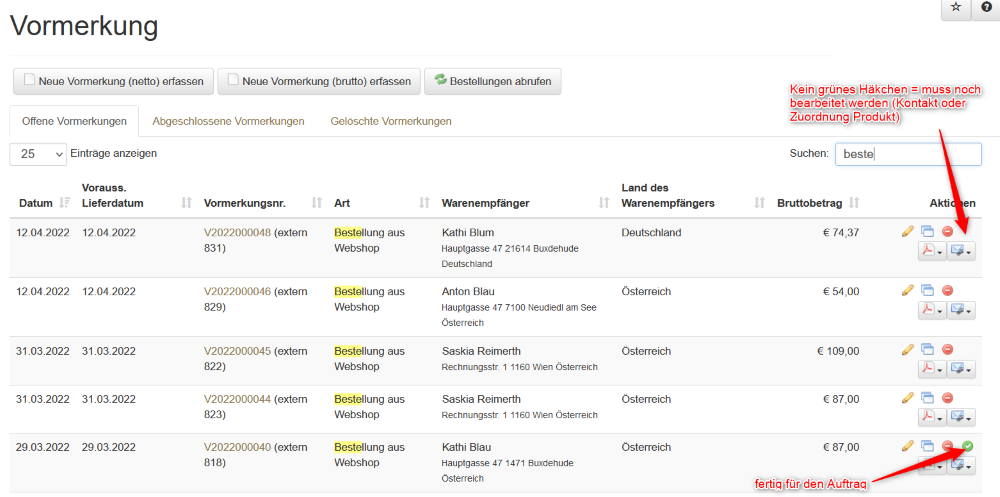The height and width of the screenshot is (497, 1000).
Task: Duplicate order V2022000046 using the copy icon
Action: click(927, 291)
